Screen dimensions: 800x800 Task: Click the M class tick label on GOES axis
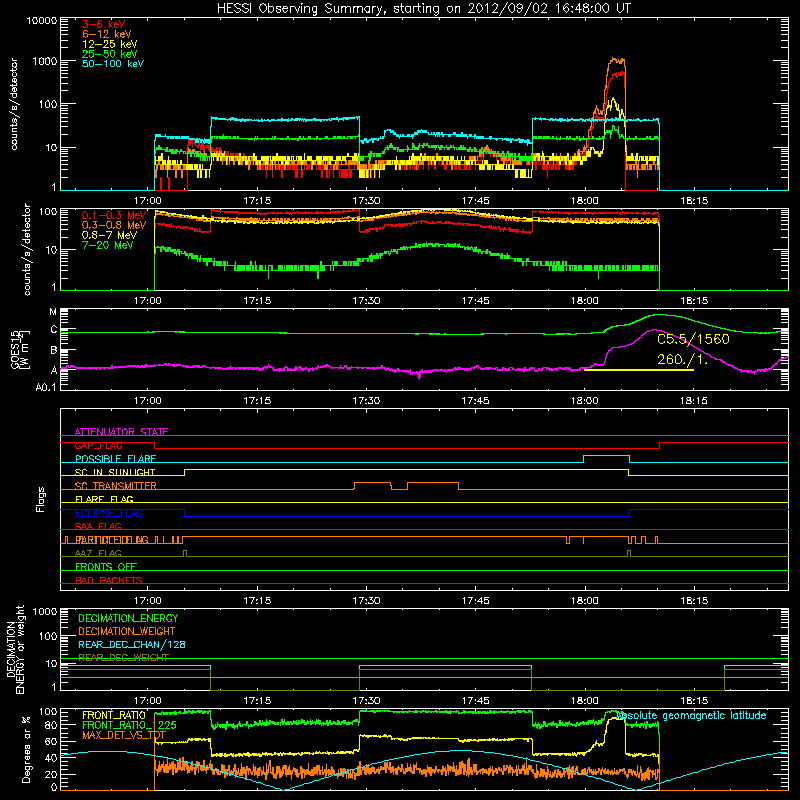(x=53, y=312)
